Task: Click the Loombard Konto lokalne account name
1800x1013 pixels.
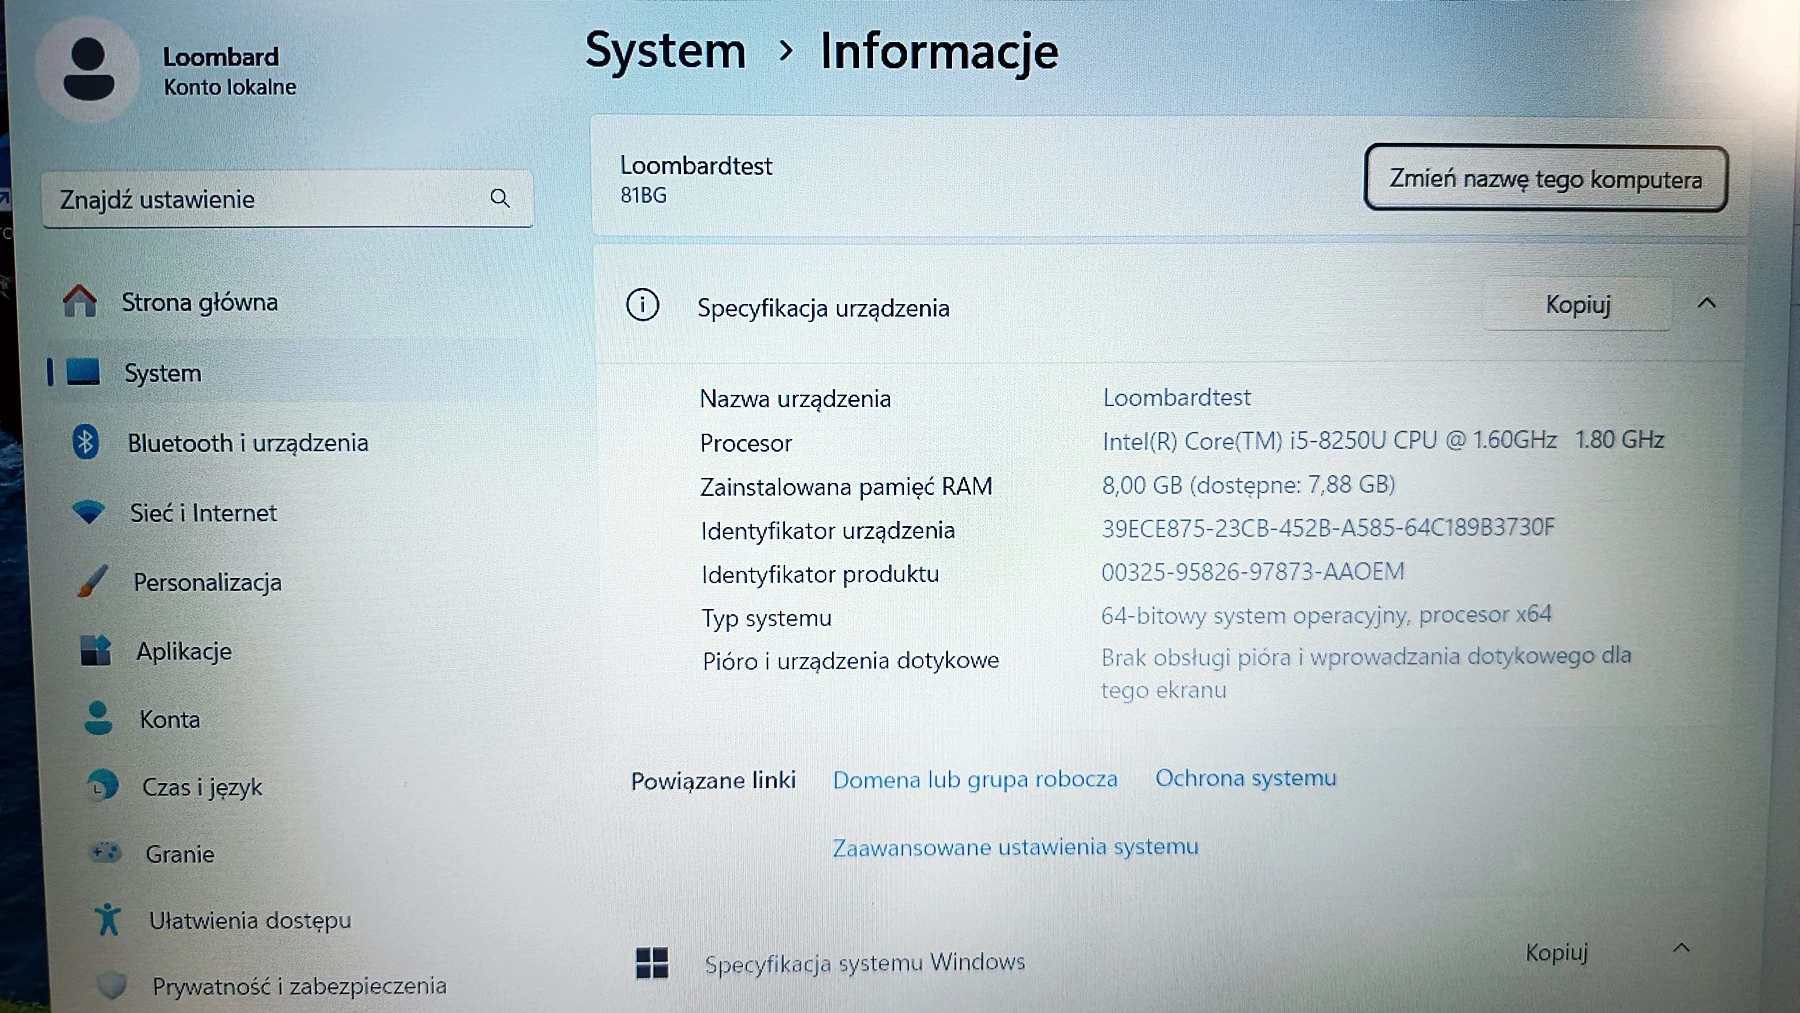Action: click(x=229, y=71)
